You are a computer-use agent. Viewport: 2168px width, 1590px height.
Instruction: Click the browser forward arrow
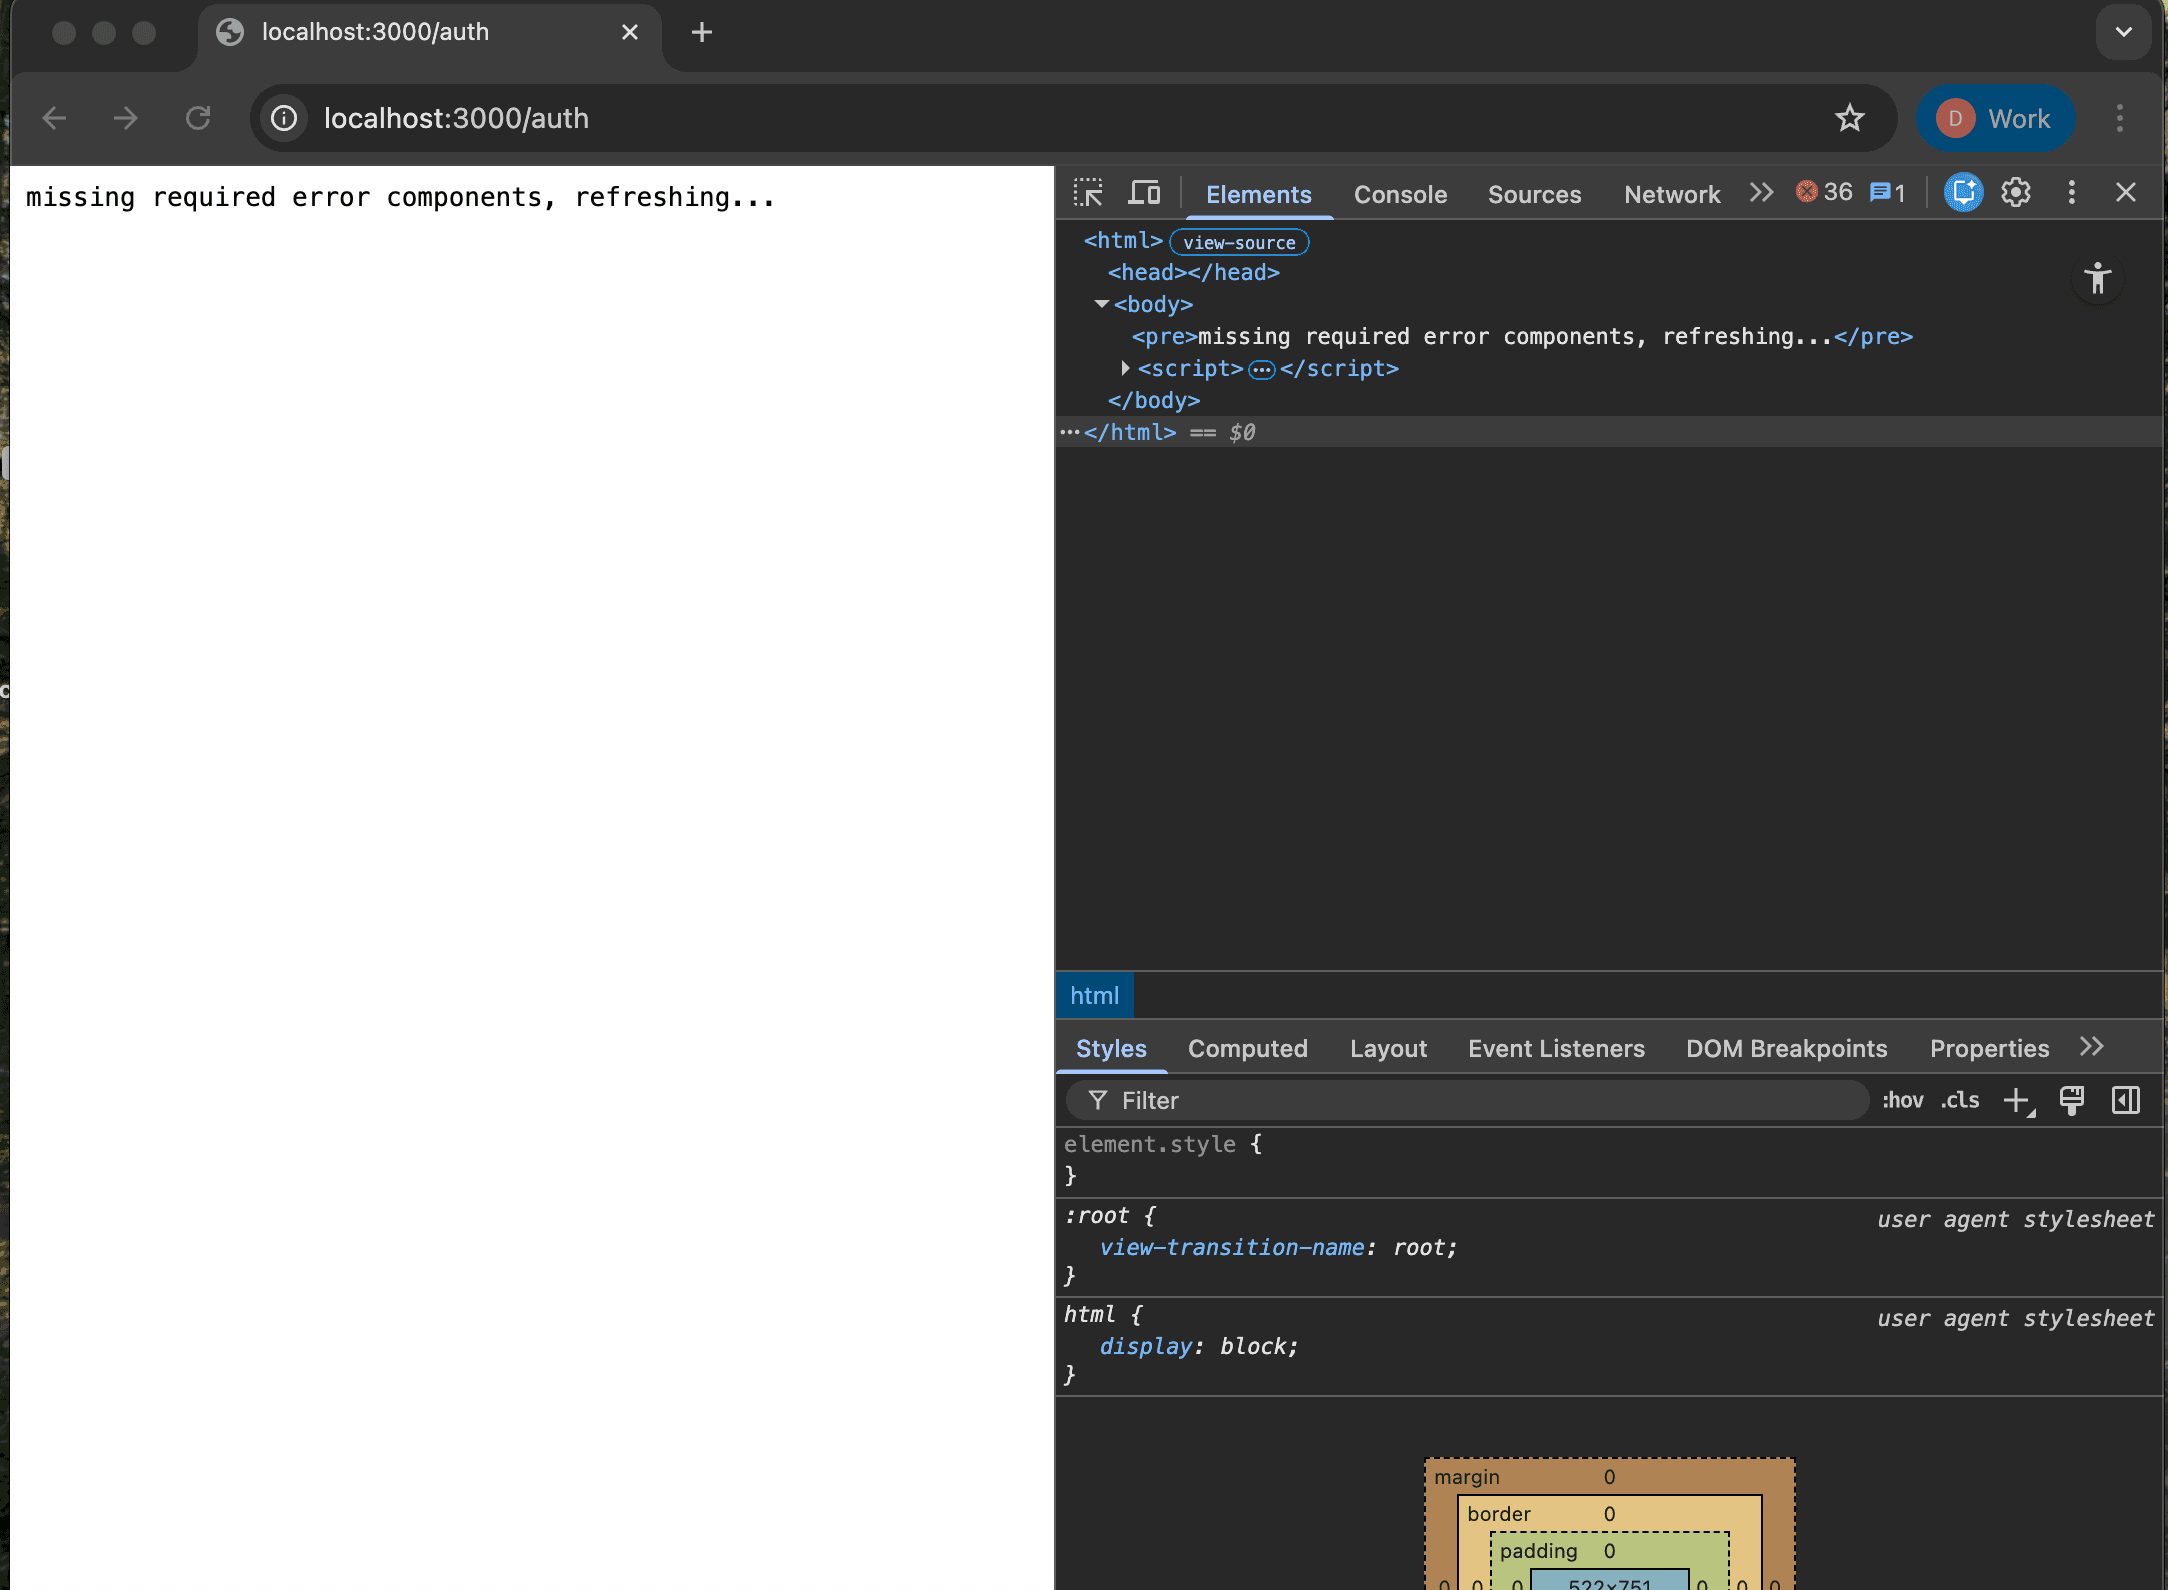[x=126, y=118]
